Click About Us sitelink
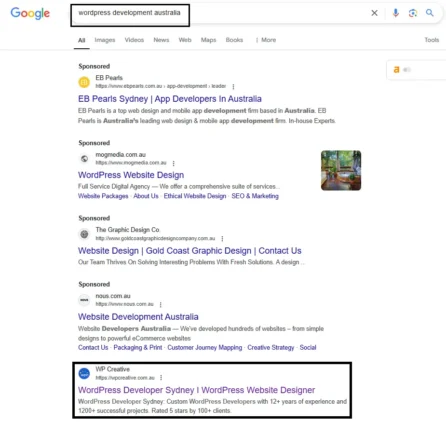The image size is (446, 422). click(x=146, y=196)
